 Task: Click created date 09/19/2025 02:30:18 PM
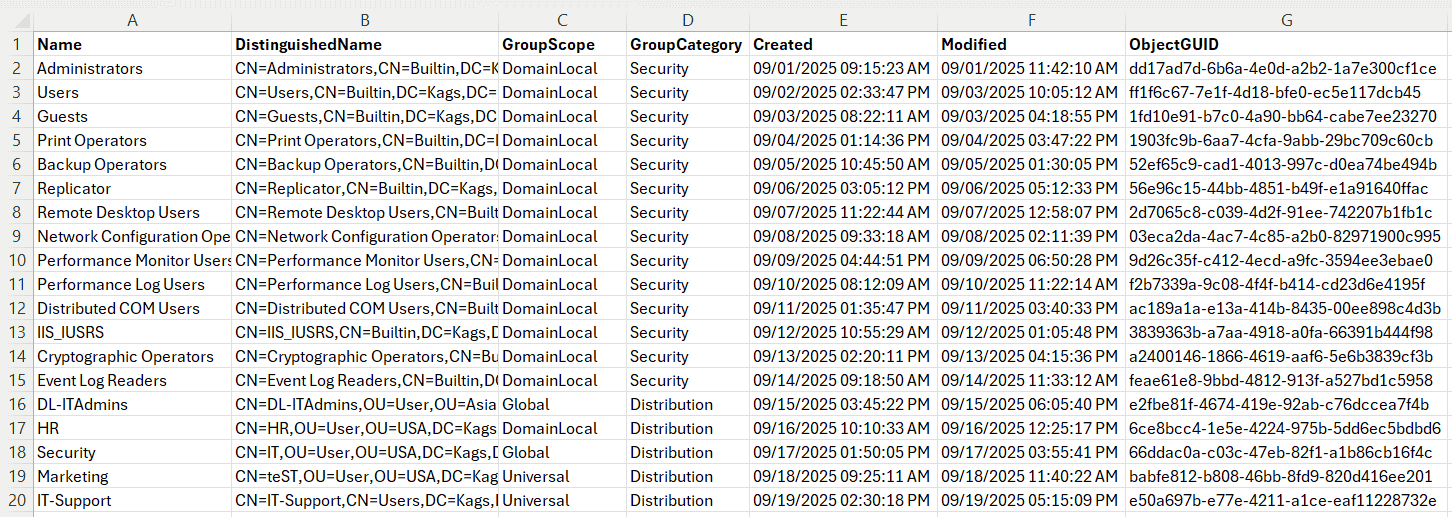coord(843,500)
